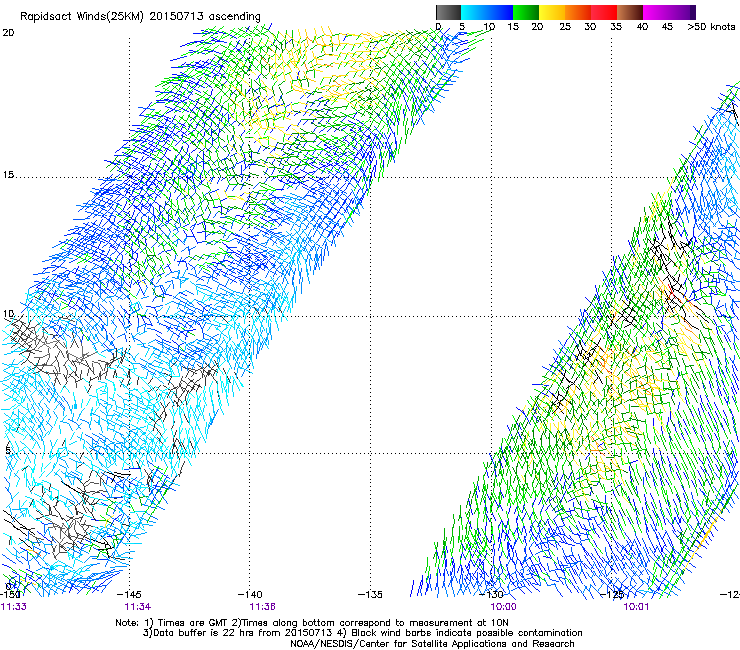Click the purple time label '11:34'

[x=137, y=607]
